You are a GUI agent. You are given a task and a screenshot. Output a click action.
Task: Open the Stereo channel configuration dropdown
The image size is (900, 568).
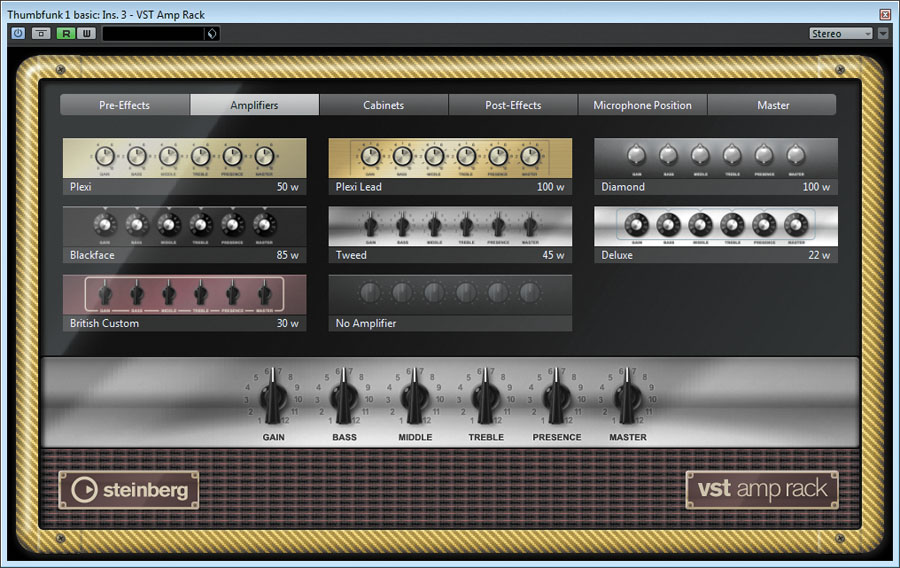[841, 34]
